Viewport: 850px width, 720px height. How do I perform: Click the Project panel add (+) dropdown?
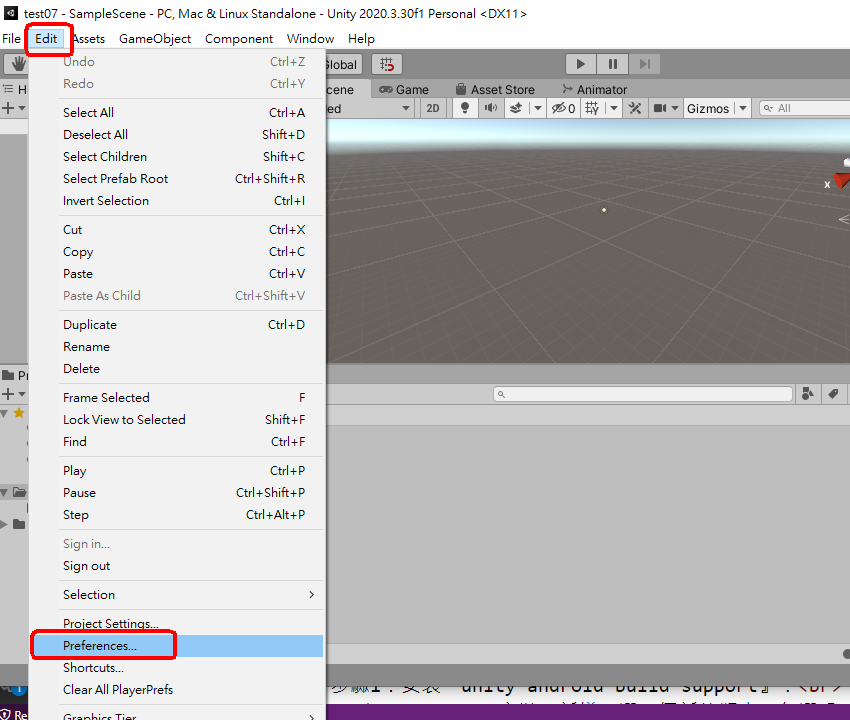pyautogui.click(x=14, y=394)
